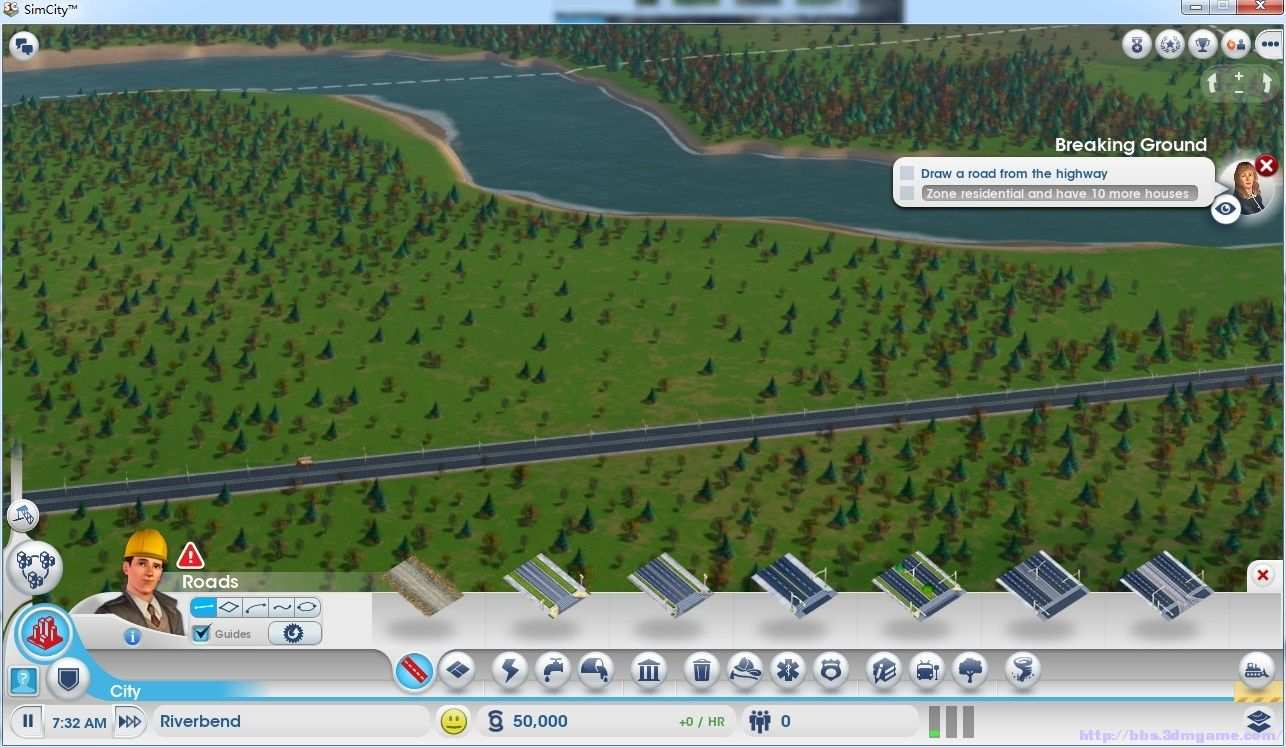This screenshot has height=748, width=1286.
Task: Toggle the Guides checkbox
Action: coord(201,633)
